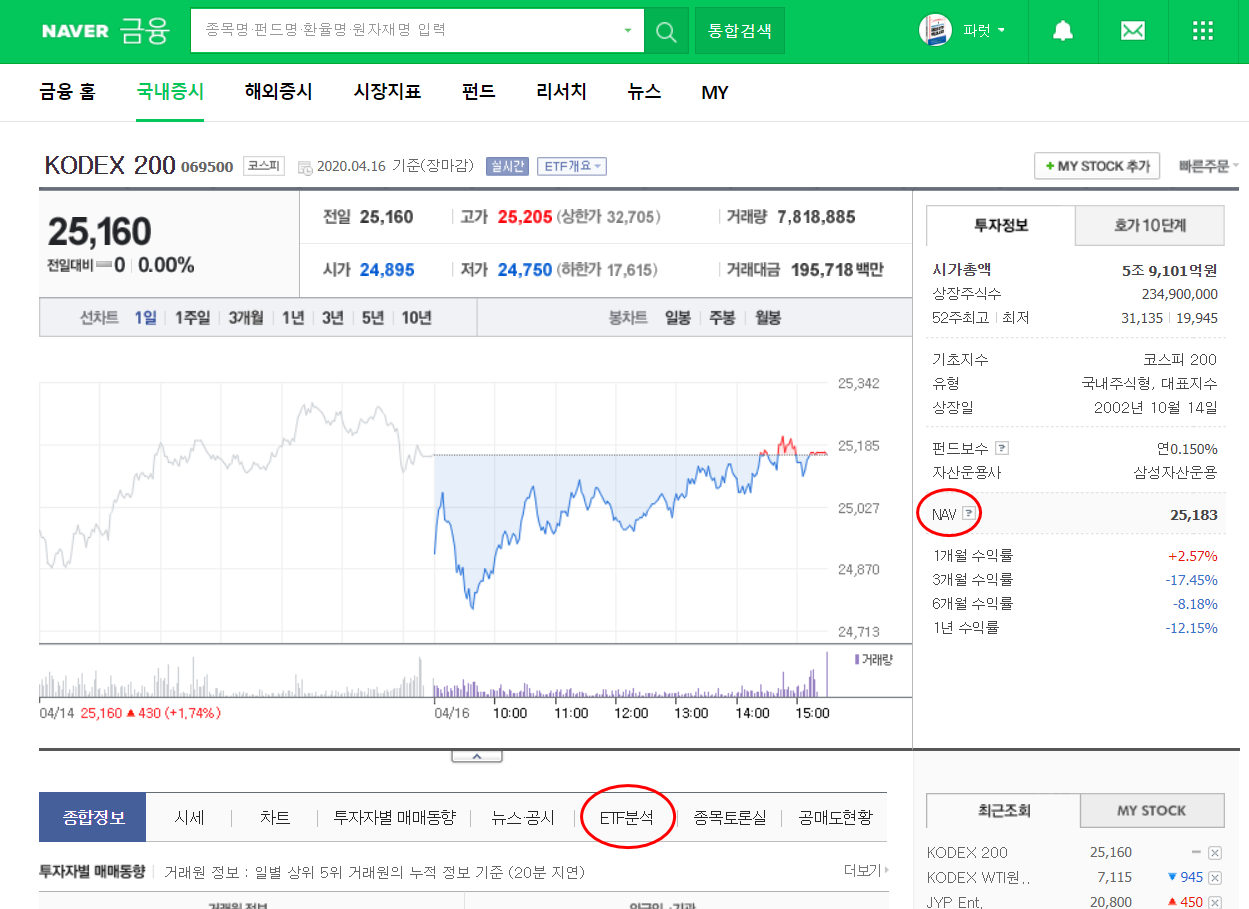This screenshot has width=1249, height=909.
Task: Open the NAVER 금융 home logo
Action: pyautogui.click(x=104, y=31)
